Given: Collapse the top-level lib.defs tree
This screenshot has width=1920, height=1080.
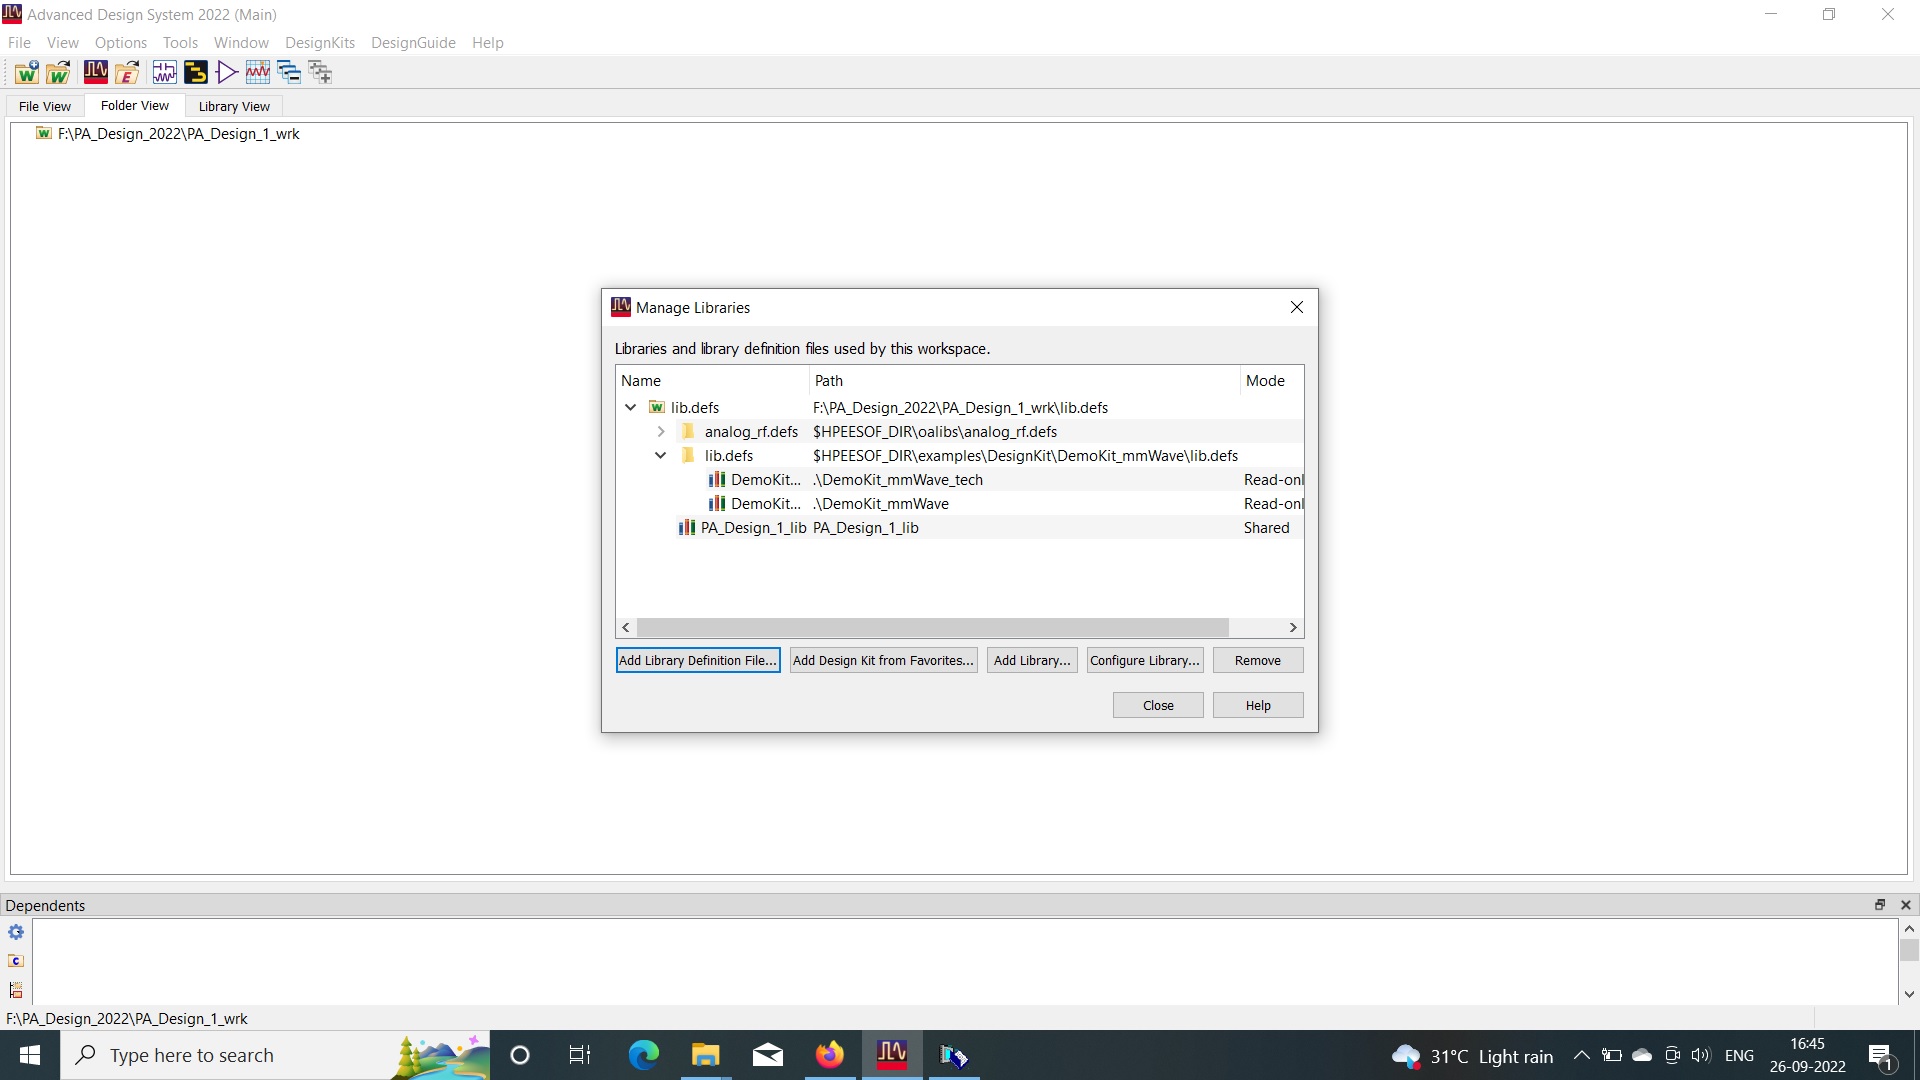Looking at the screenshot, I should (630, 406).
